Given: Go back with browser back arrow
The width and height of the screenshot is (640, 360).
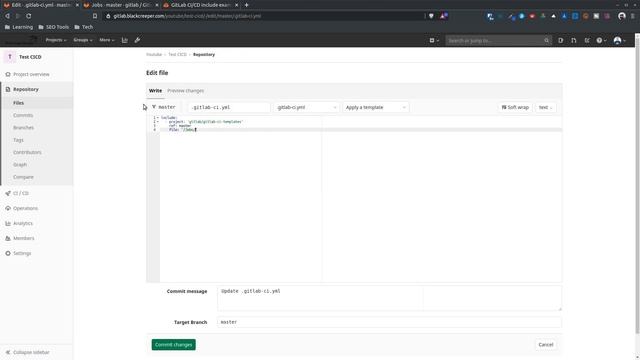Looking at the screenshot, I should click(x=7, y=16).
